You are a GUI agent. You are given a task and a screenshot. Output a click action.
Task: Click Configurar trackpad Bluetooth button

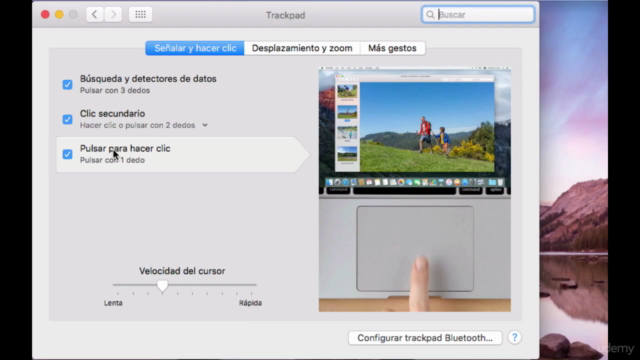pyautogui.click(x=425, y=338)
